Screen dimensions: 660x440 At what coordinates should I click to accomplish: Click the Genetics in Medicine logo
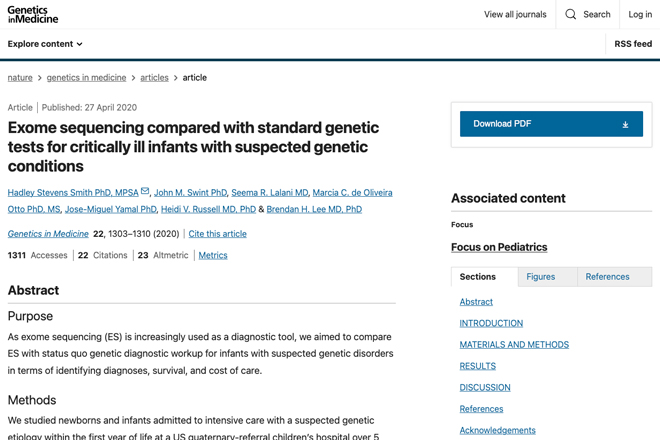point(33,14)
